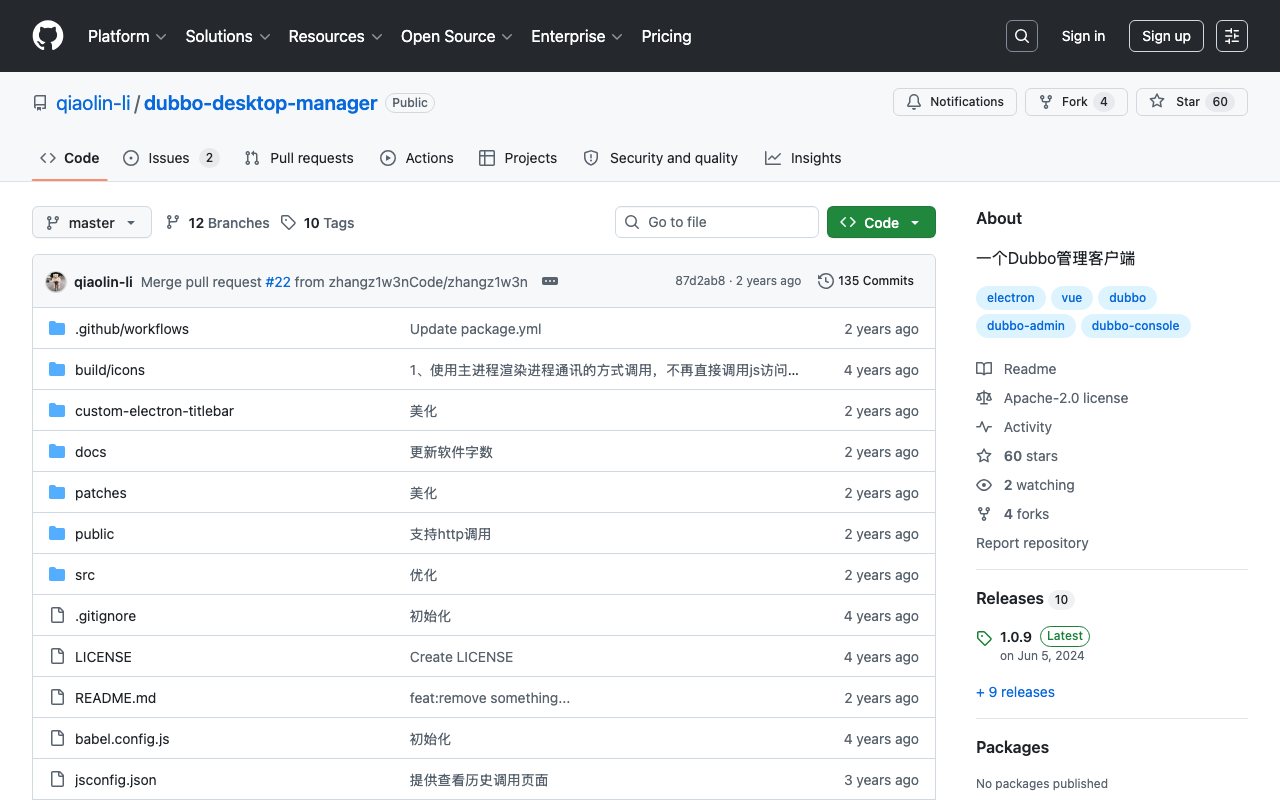Fork the repository
Viewport: 1280px width, 800px height.
point(1076,102)
